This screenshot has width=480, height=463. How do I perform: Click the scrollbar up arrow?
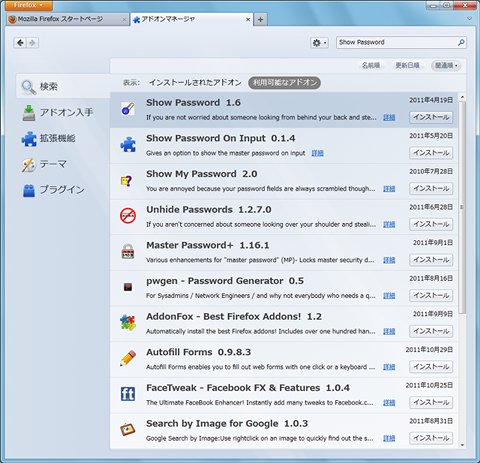(x=462, y=97)
